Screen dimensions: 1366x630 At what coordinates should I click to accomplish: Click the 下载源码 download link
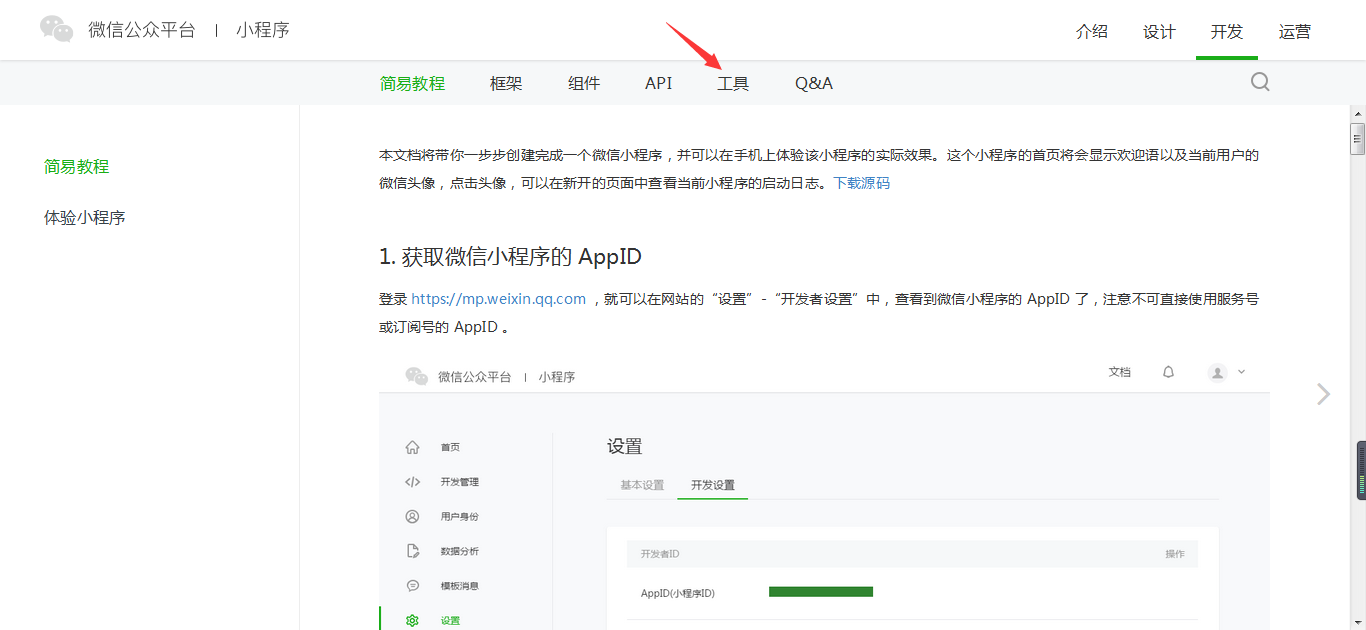[x=862, y=183]
